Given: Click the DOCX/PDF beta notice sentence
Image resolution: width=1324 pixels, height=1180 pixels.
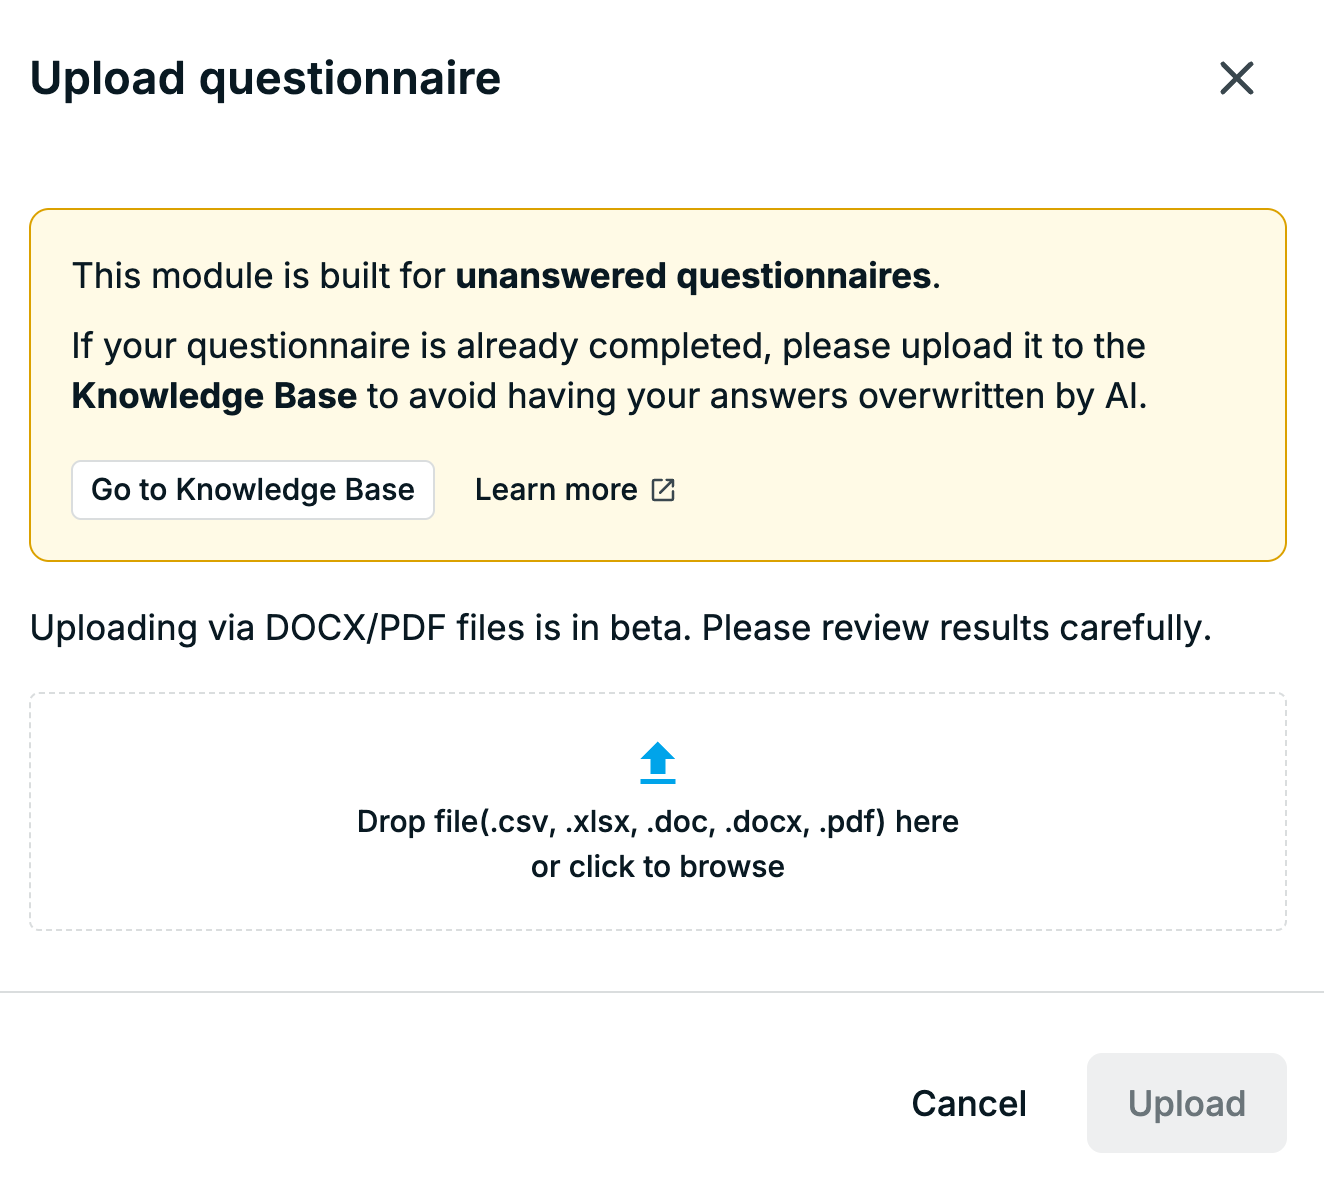Looking at the screenshot, I should click(621, 628).
